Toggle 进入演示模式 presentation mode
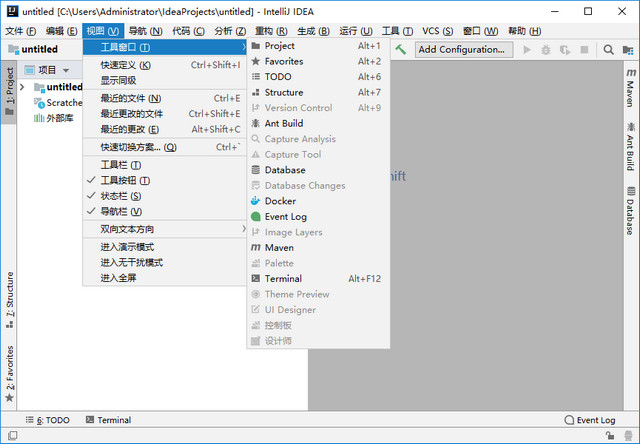The height and width of the screenshot is (444, 640). tap(164, 247)
